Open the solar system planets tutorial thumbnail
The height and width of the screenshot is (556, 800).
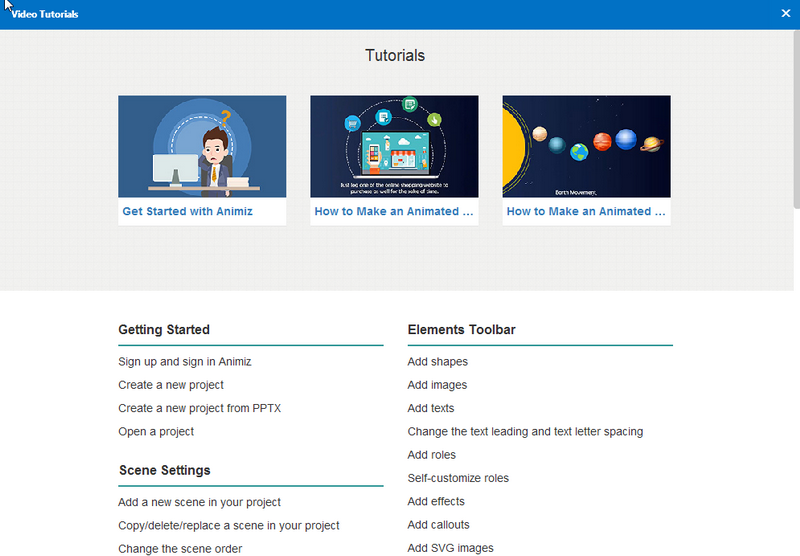[586, 146]
